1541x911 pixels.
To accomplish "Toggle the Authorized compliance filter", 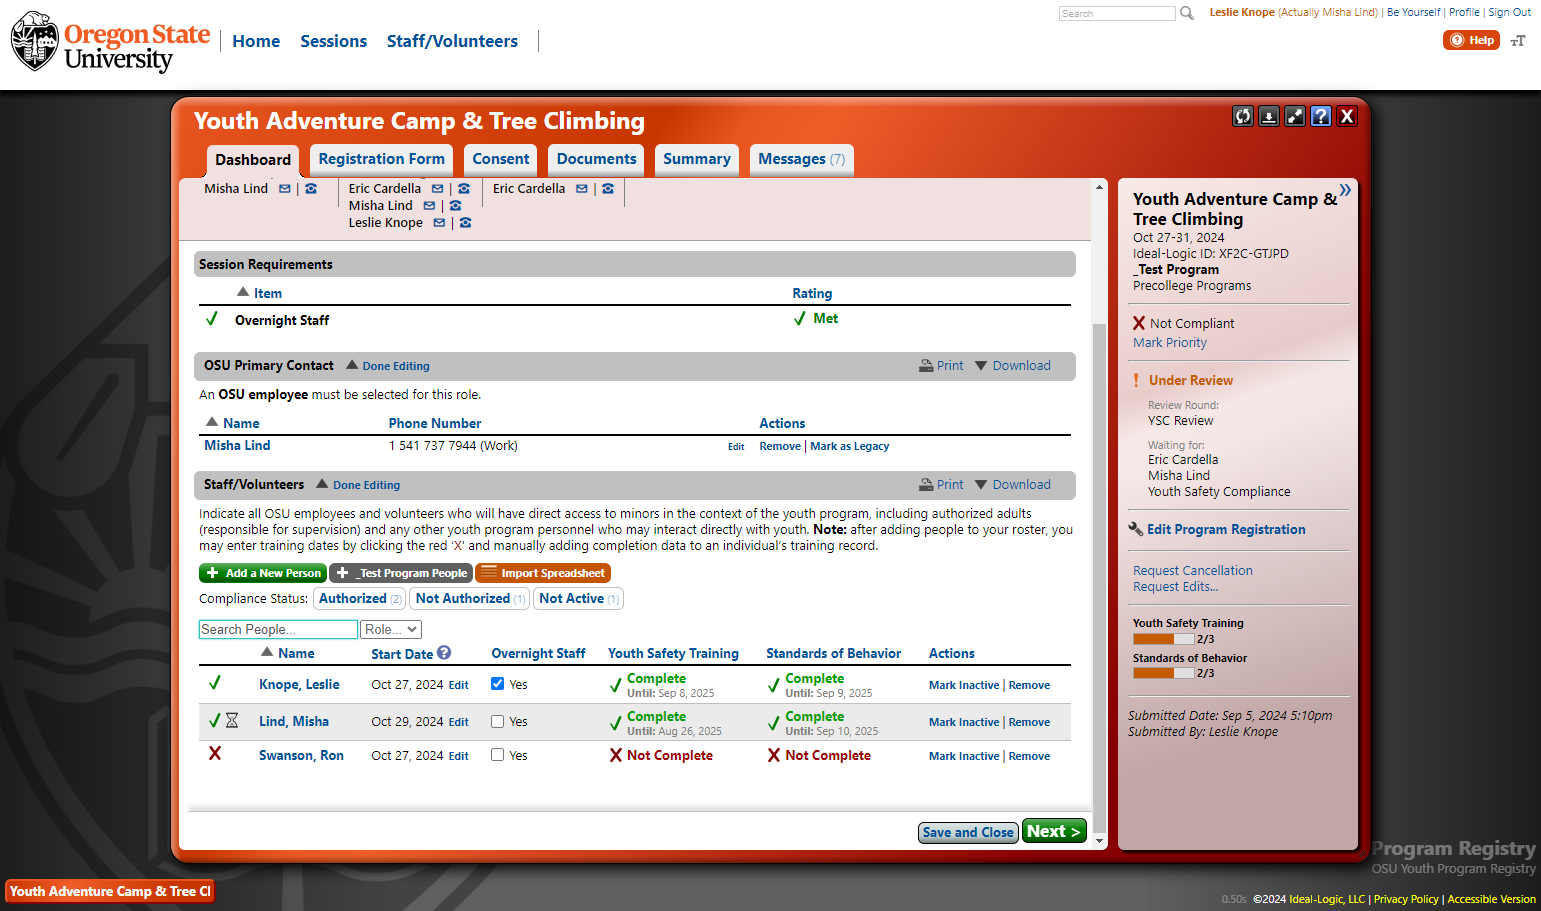I will pyautogui.click(x=360, y=599).
